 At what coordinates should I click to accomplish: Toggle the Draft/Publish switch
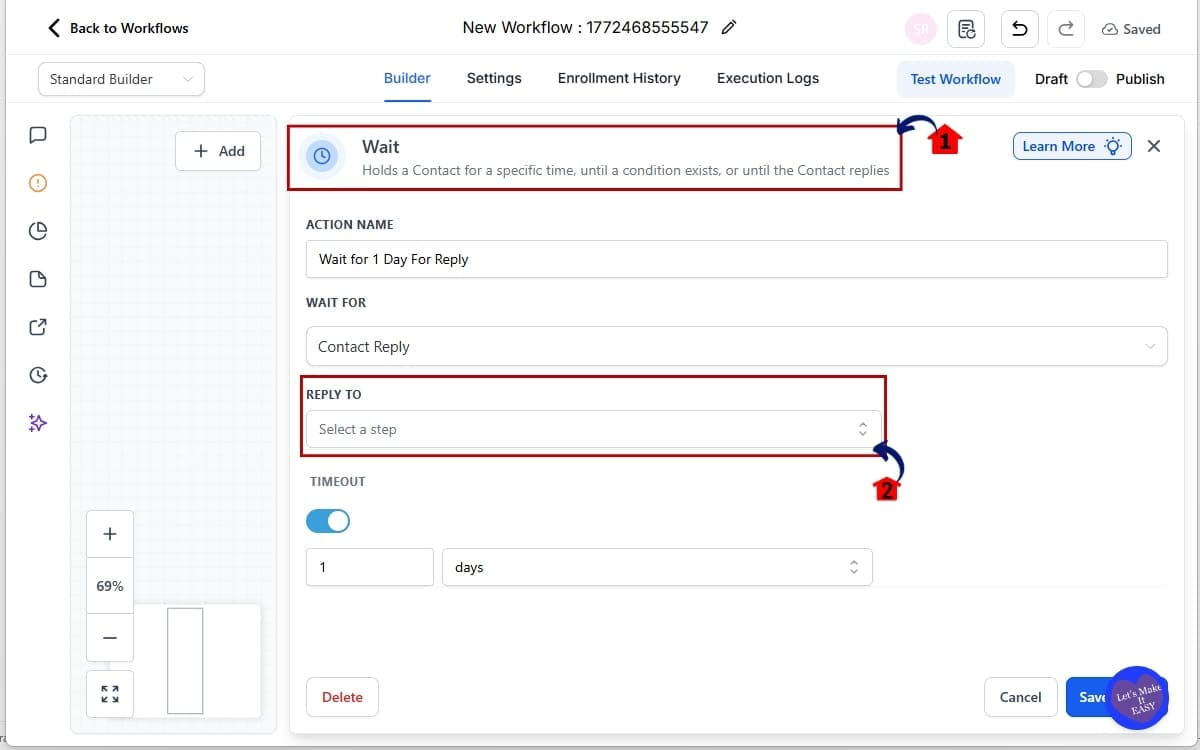1091,79
